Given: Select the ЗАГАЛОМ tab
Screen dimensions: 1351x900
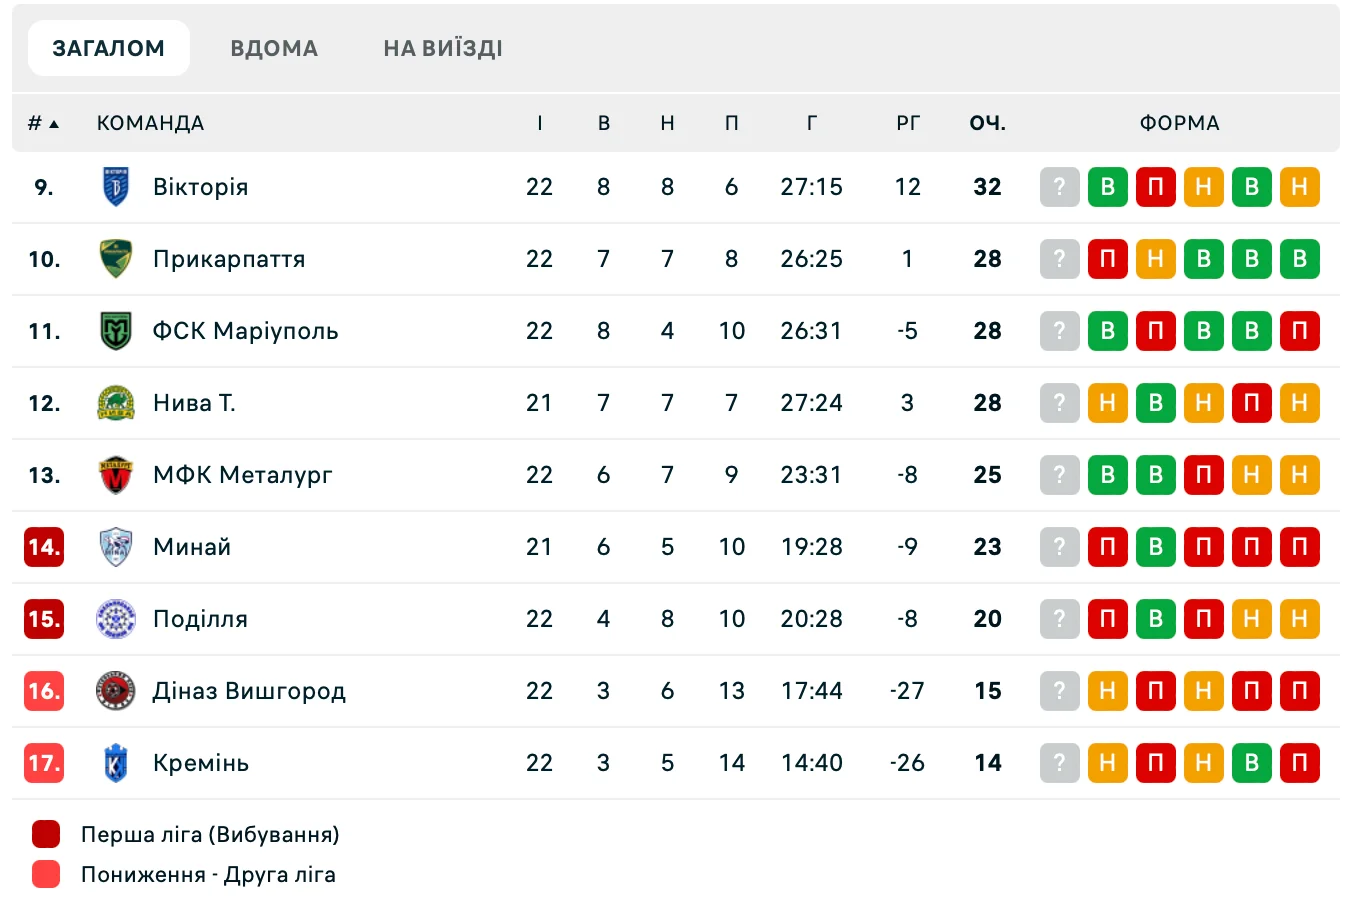Looking at the screenshot, I should [x=108, y=48].
